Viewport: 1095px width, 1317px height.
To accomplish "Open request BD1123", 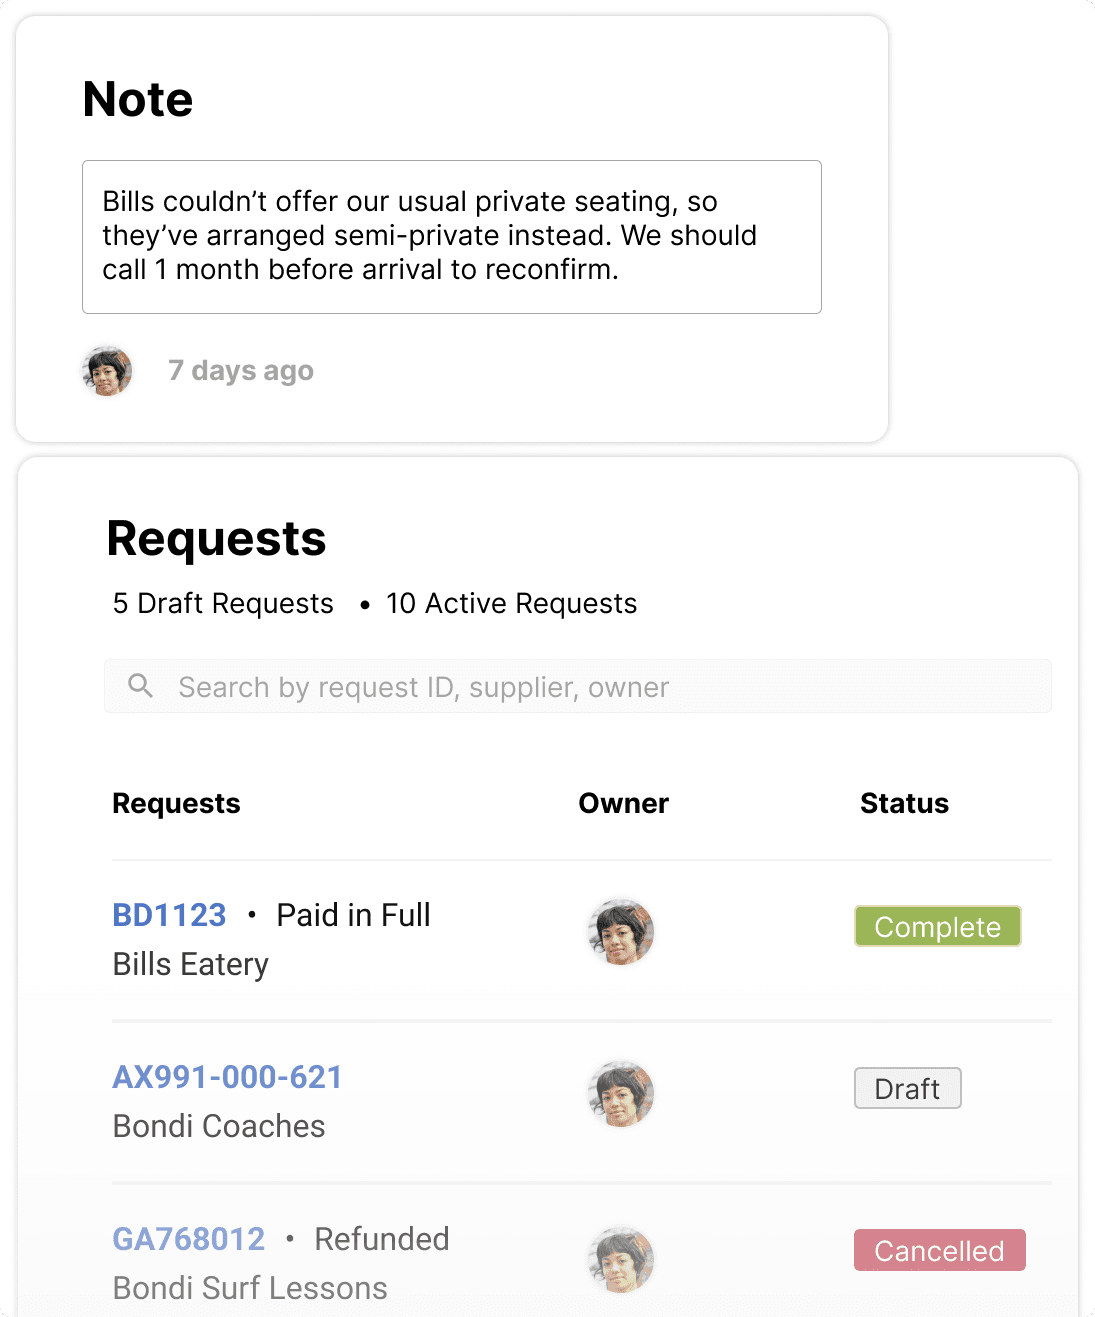I will coord(169,915).
